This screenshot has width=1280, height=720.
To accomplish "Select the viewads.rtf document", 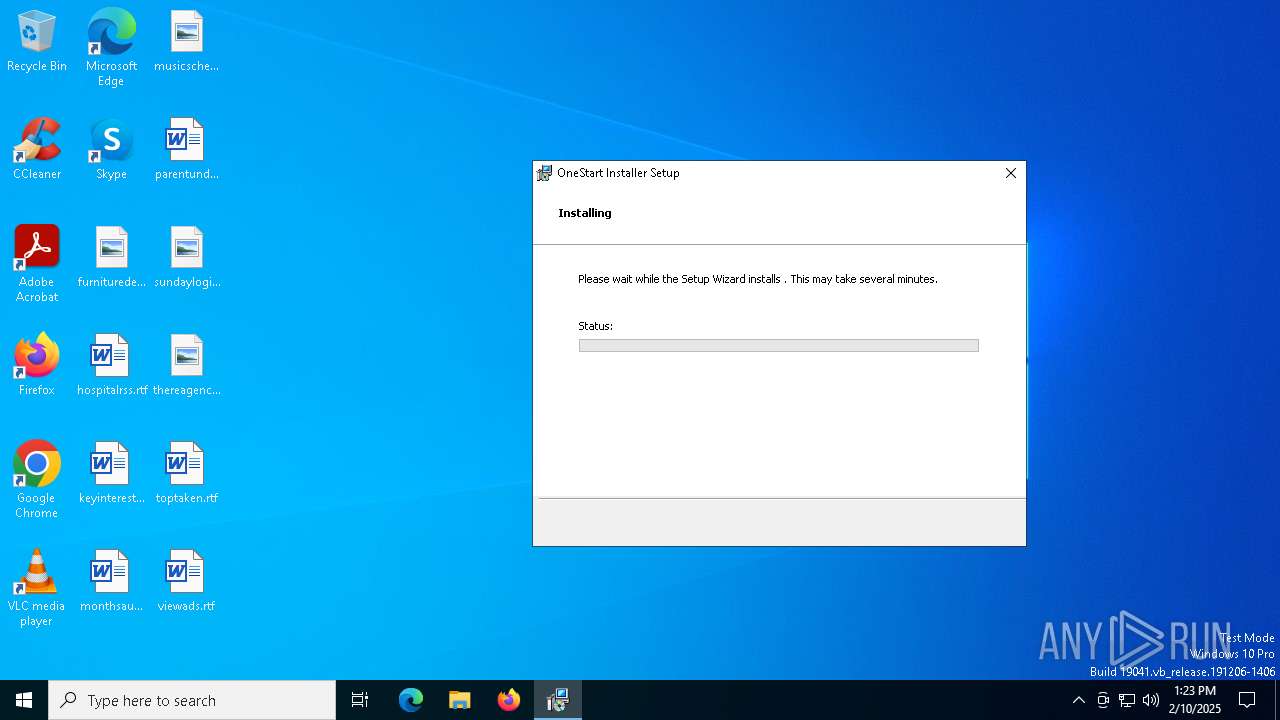I will click(x=186, y=582).
